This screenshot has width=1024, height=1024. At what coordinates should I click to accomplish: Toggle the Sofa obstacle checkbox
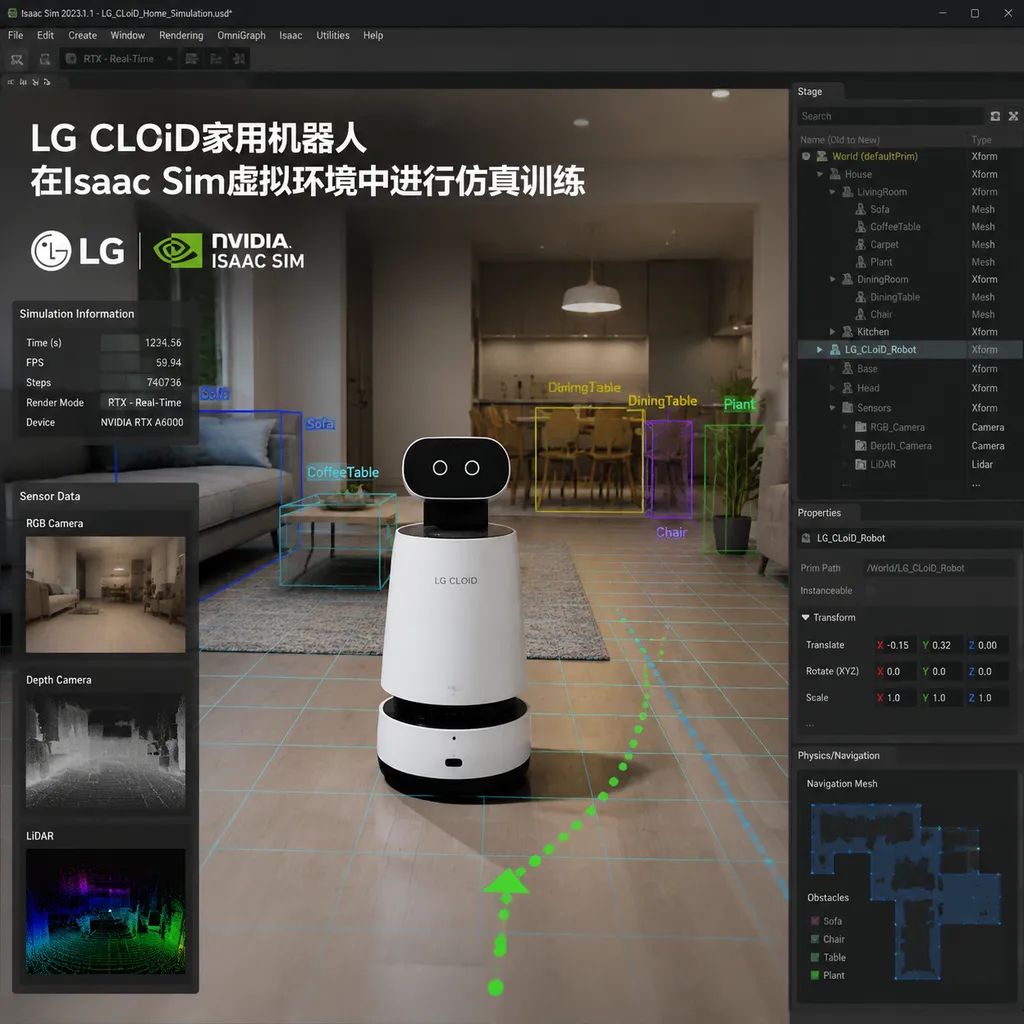pos(814,921)
